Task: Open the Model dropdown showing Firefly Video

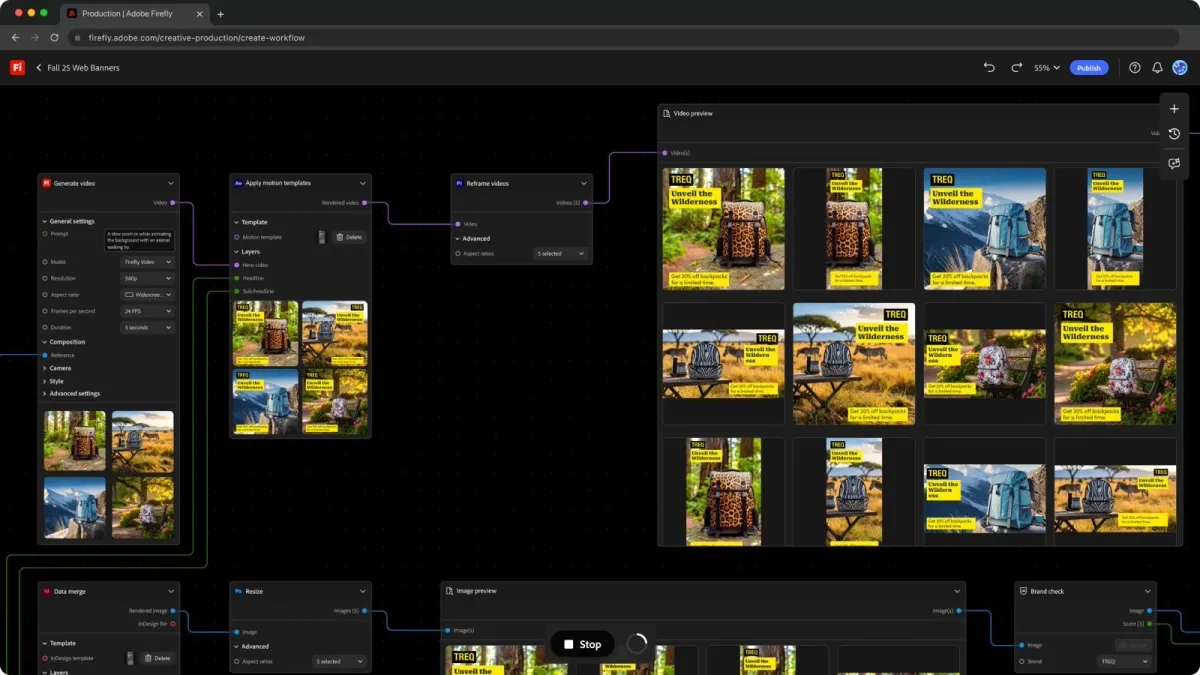Action: pyautogui.click(x=147, y=262)
